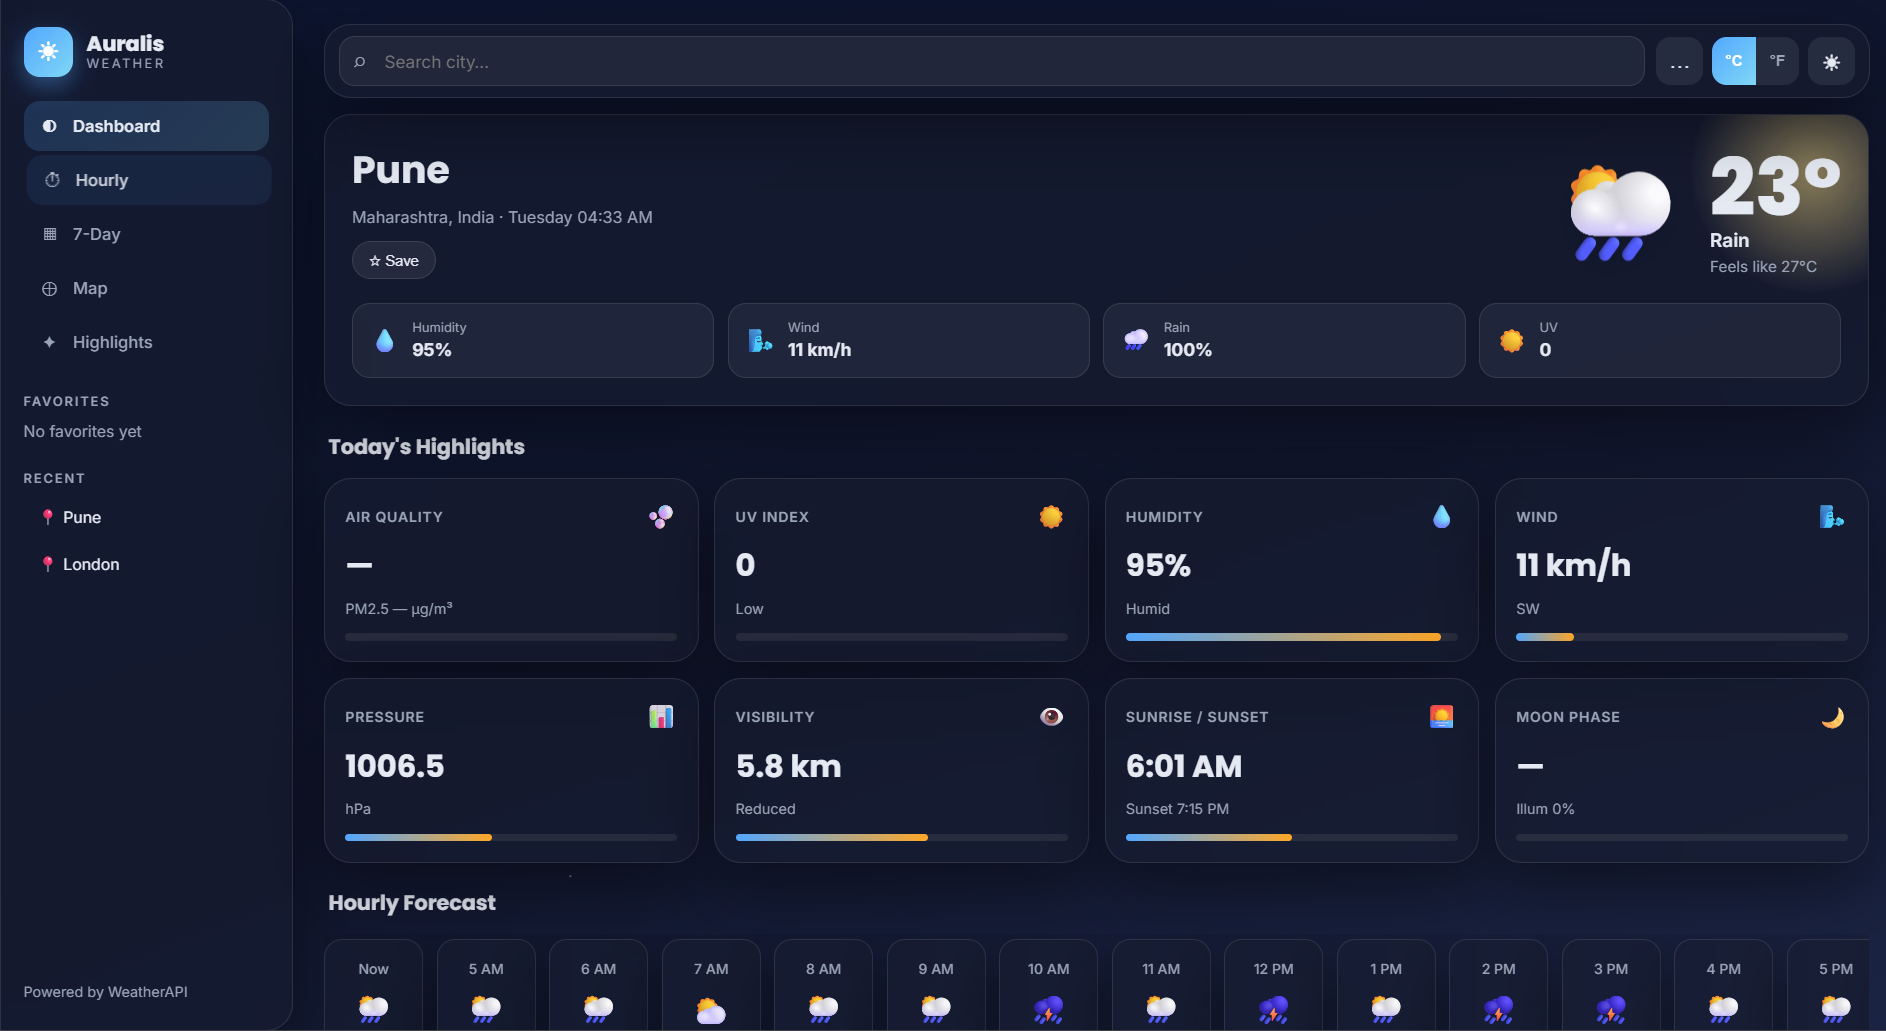
Task: Open the ellipsis options button
Action: (x=1679, y=62)
